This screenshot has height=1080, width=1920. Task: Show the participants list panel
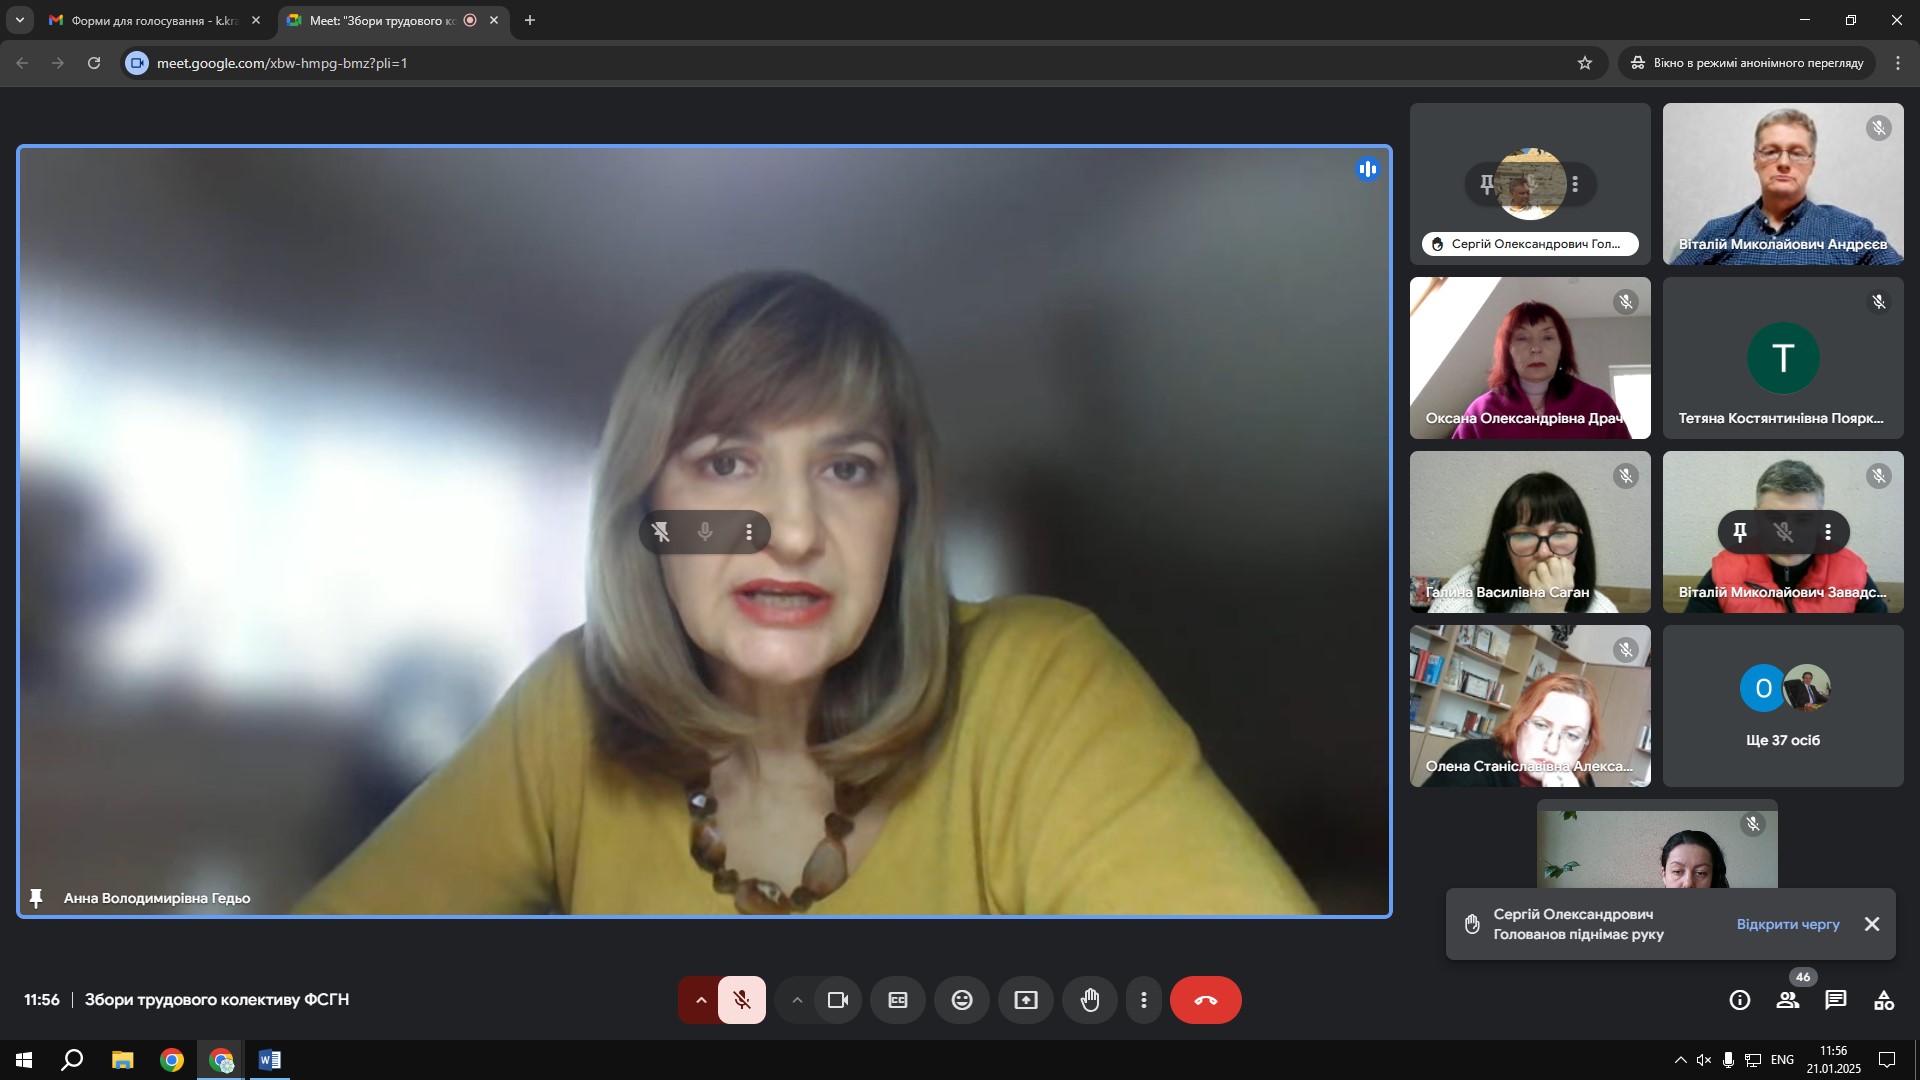(x=1788, y=1000)
